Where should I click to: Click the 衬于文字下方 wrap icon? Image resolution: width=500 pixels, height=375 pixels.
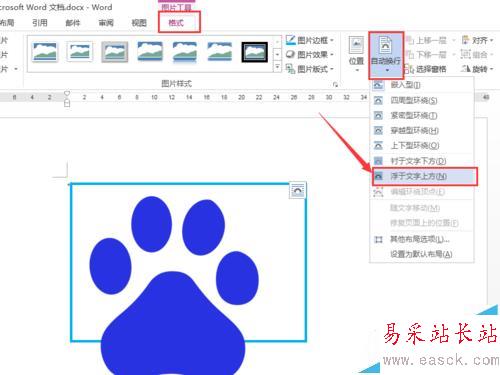pyautogui.click(x=378, y=161)
